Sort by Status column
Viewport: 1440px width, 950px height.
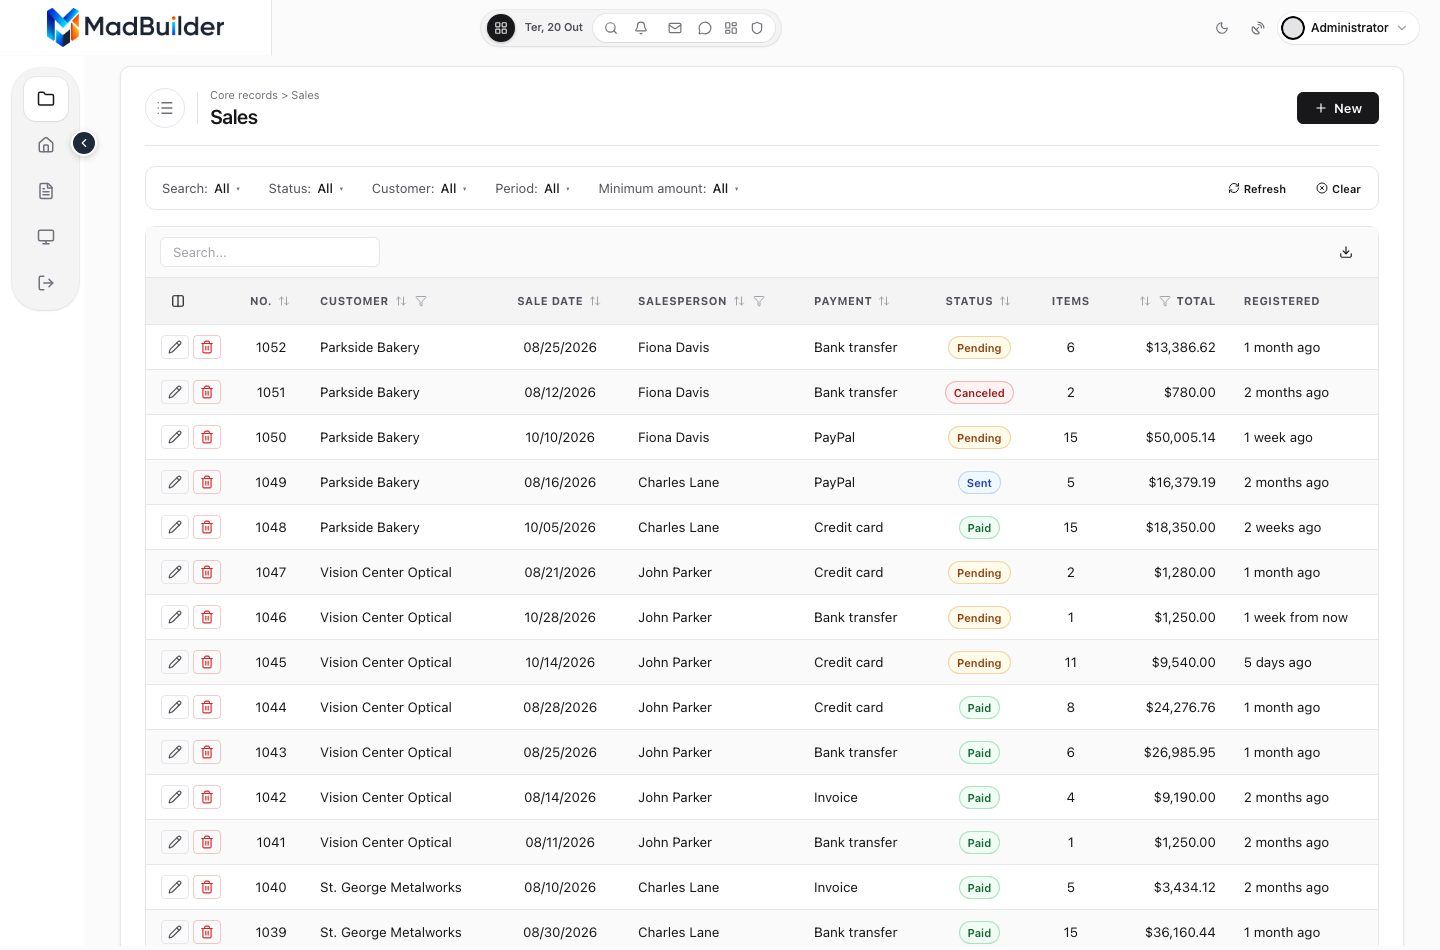coord(1005,301)
